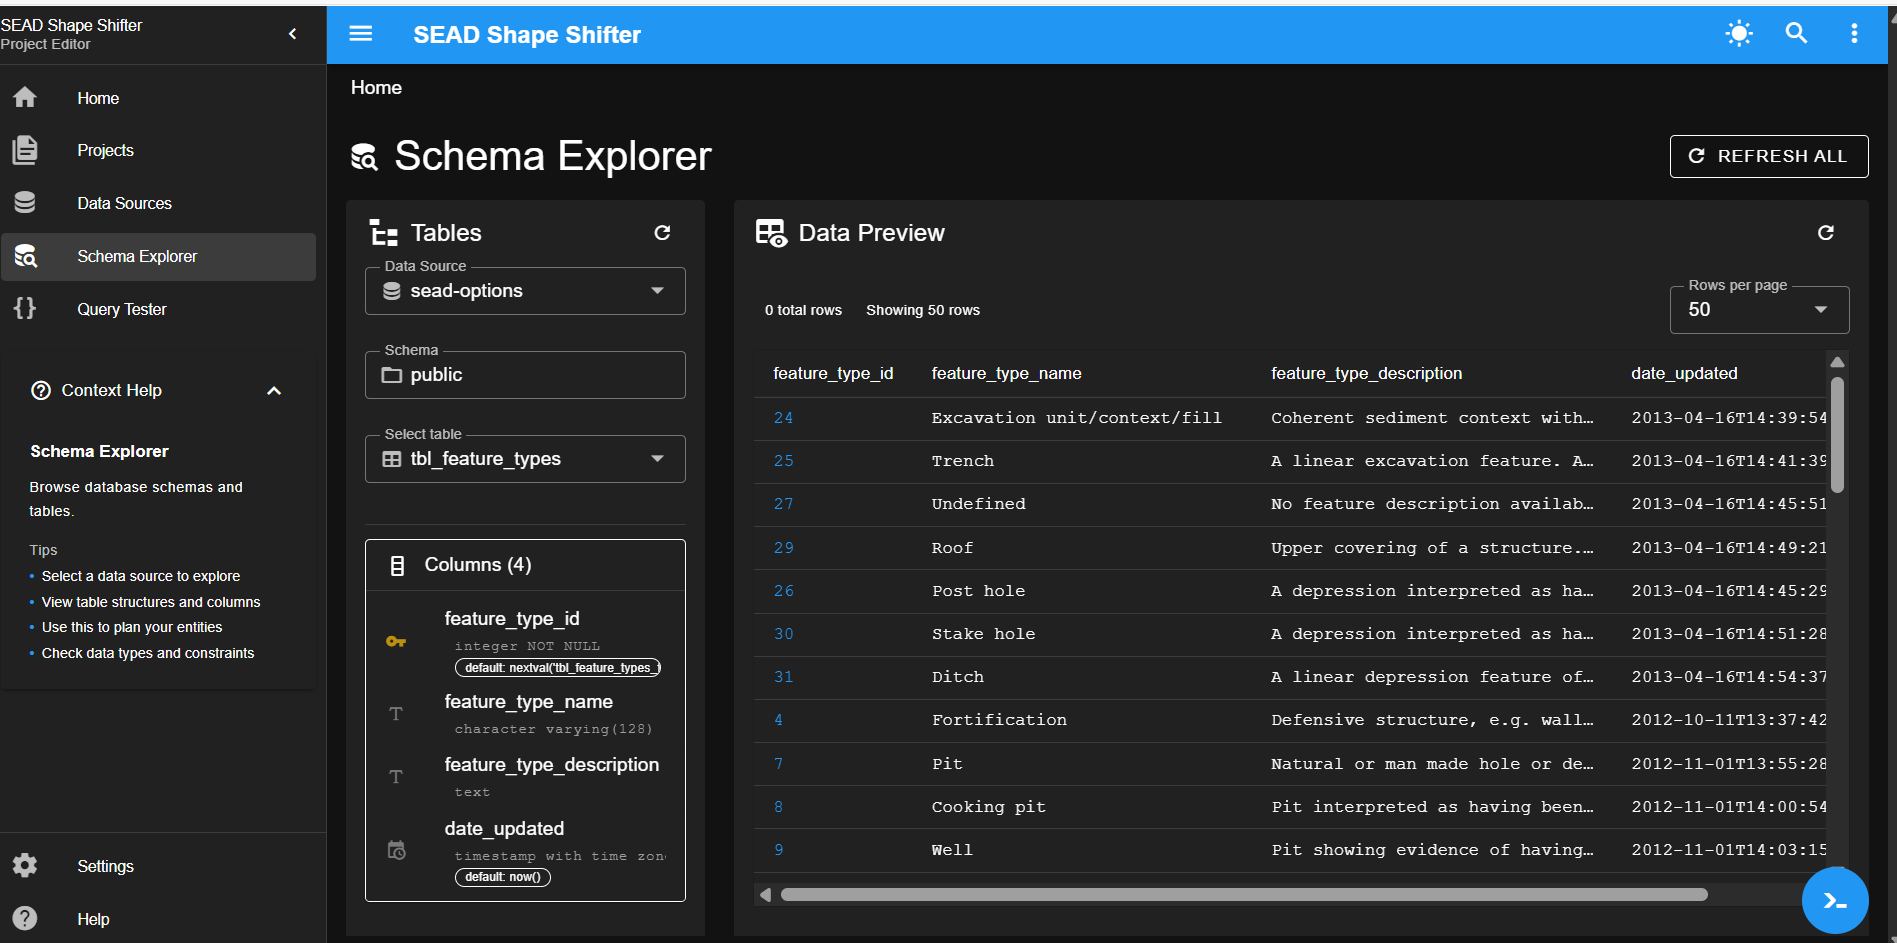Open the Select table dropdown
This screenshot has width=1897, height=943.
525,459
